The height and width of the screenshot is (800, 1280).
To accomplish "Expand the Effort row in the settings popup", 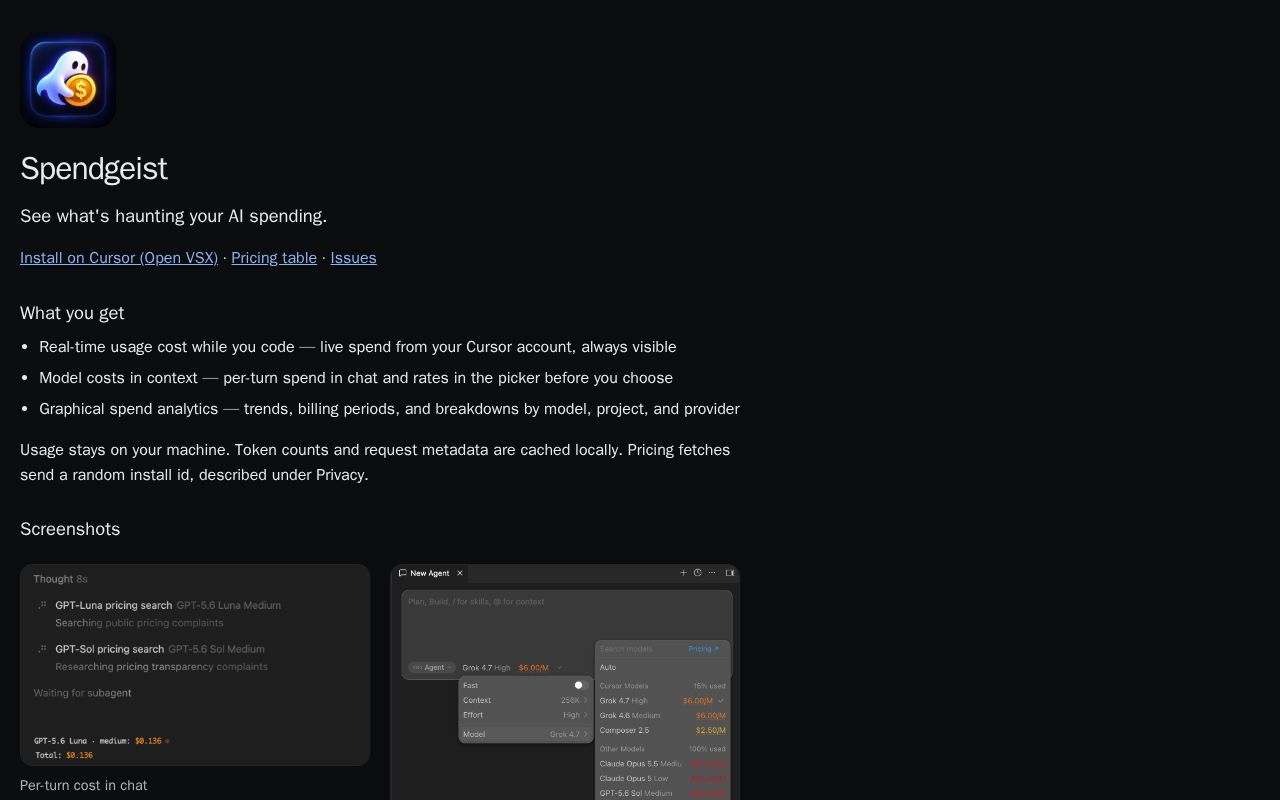I will [526, 715].
